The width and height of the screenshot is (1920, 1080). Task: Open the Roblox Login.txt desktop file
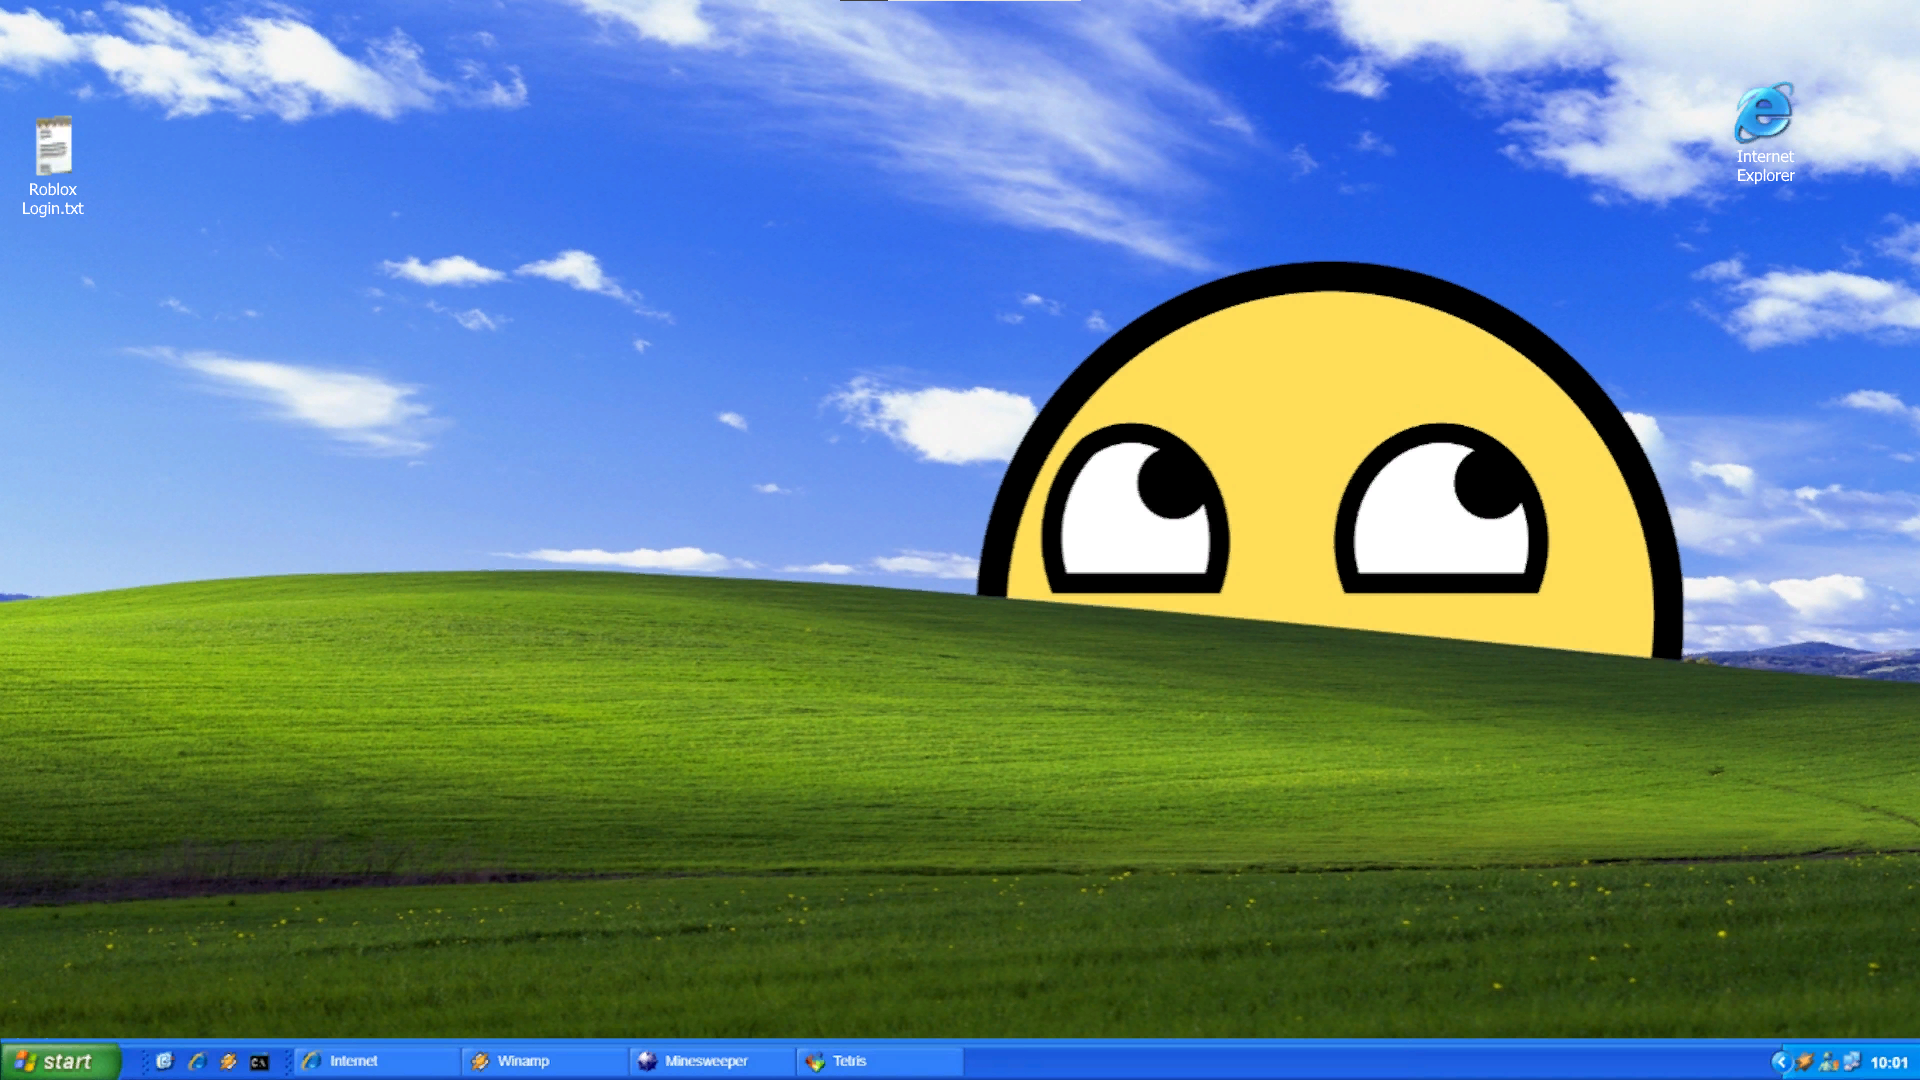click(53, 166)
